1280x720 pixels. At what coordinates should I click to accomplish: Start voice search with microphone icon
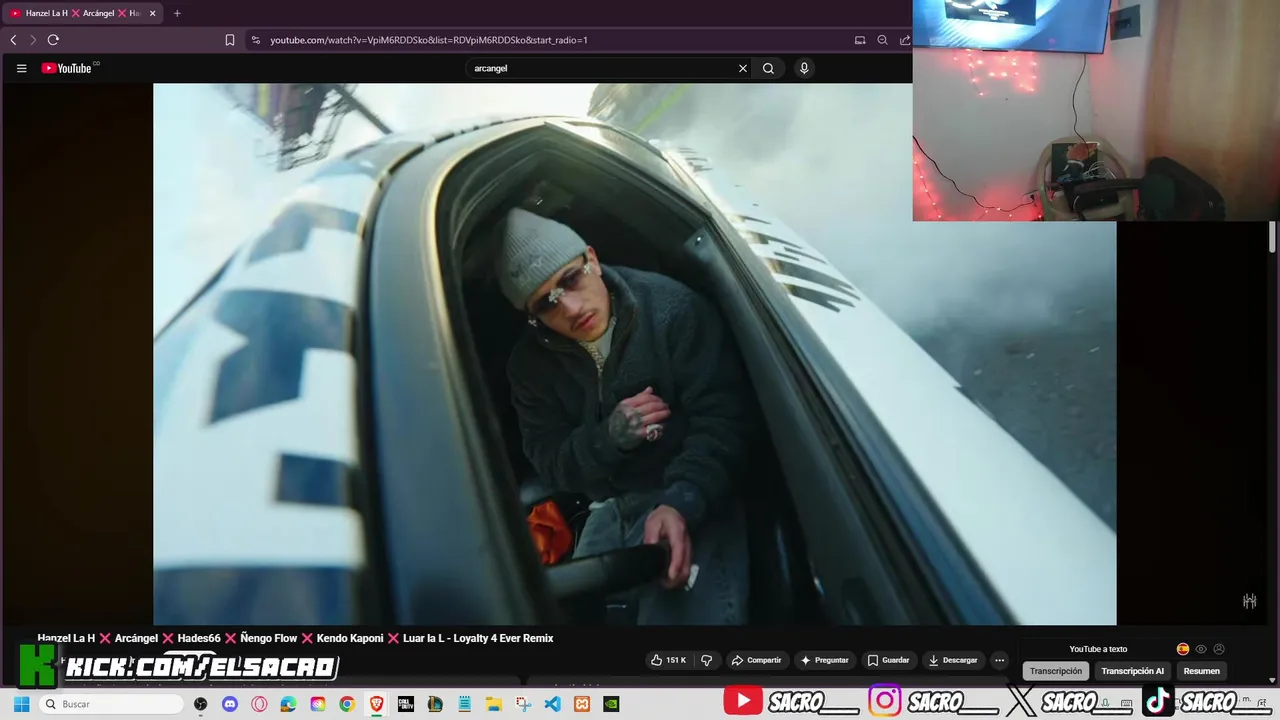tap(804, 68)
